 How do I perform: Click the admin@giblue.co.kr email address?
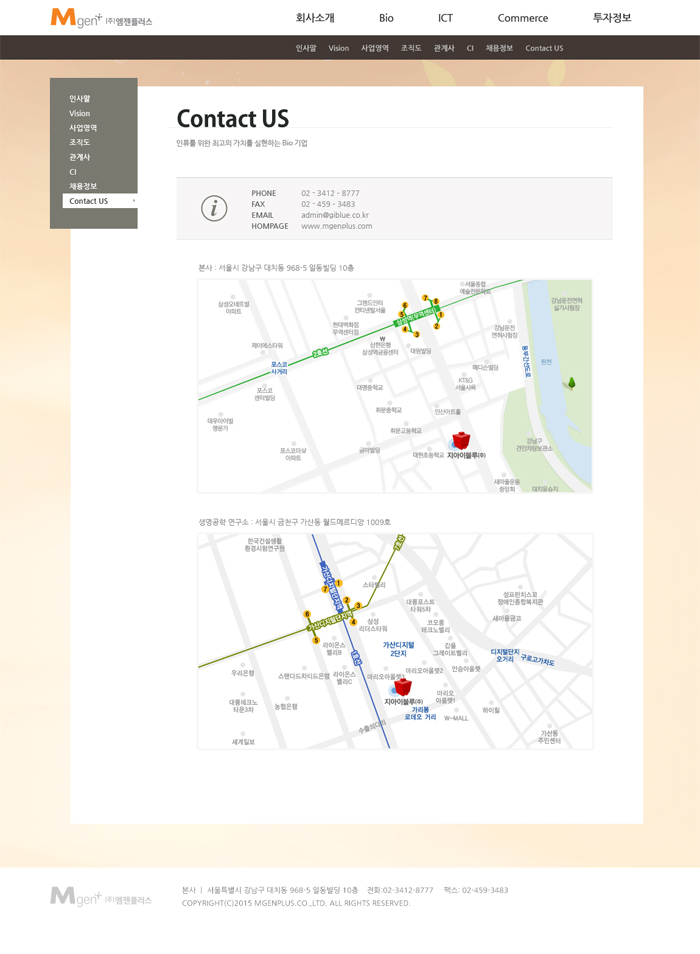tap(335, 215)
